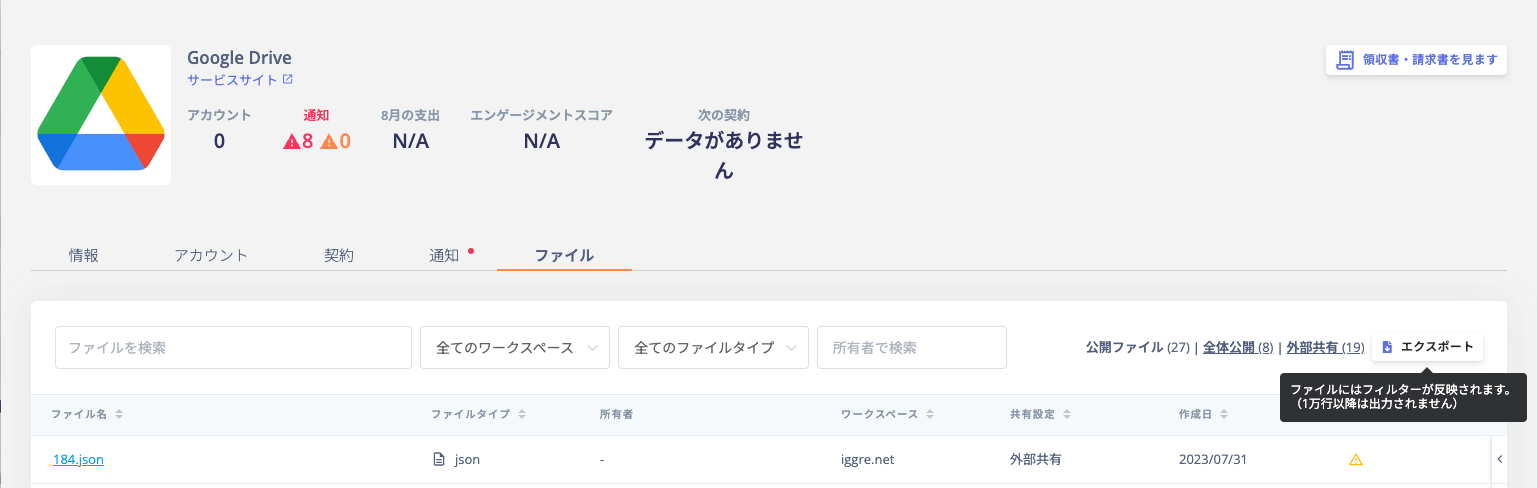Expand the 全てのワークスペース dropdown
The image size is (1537, 488).
click(x=515, y=347)
